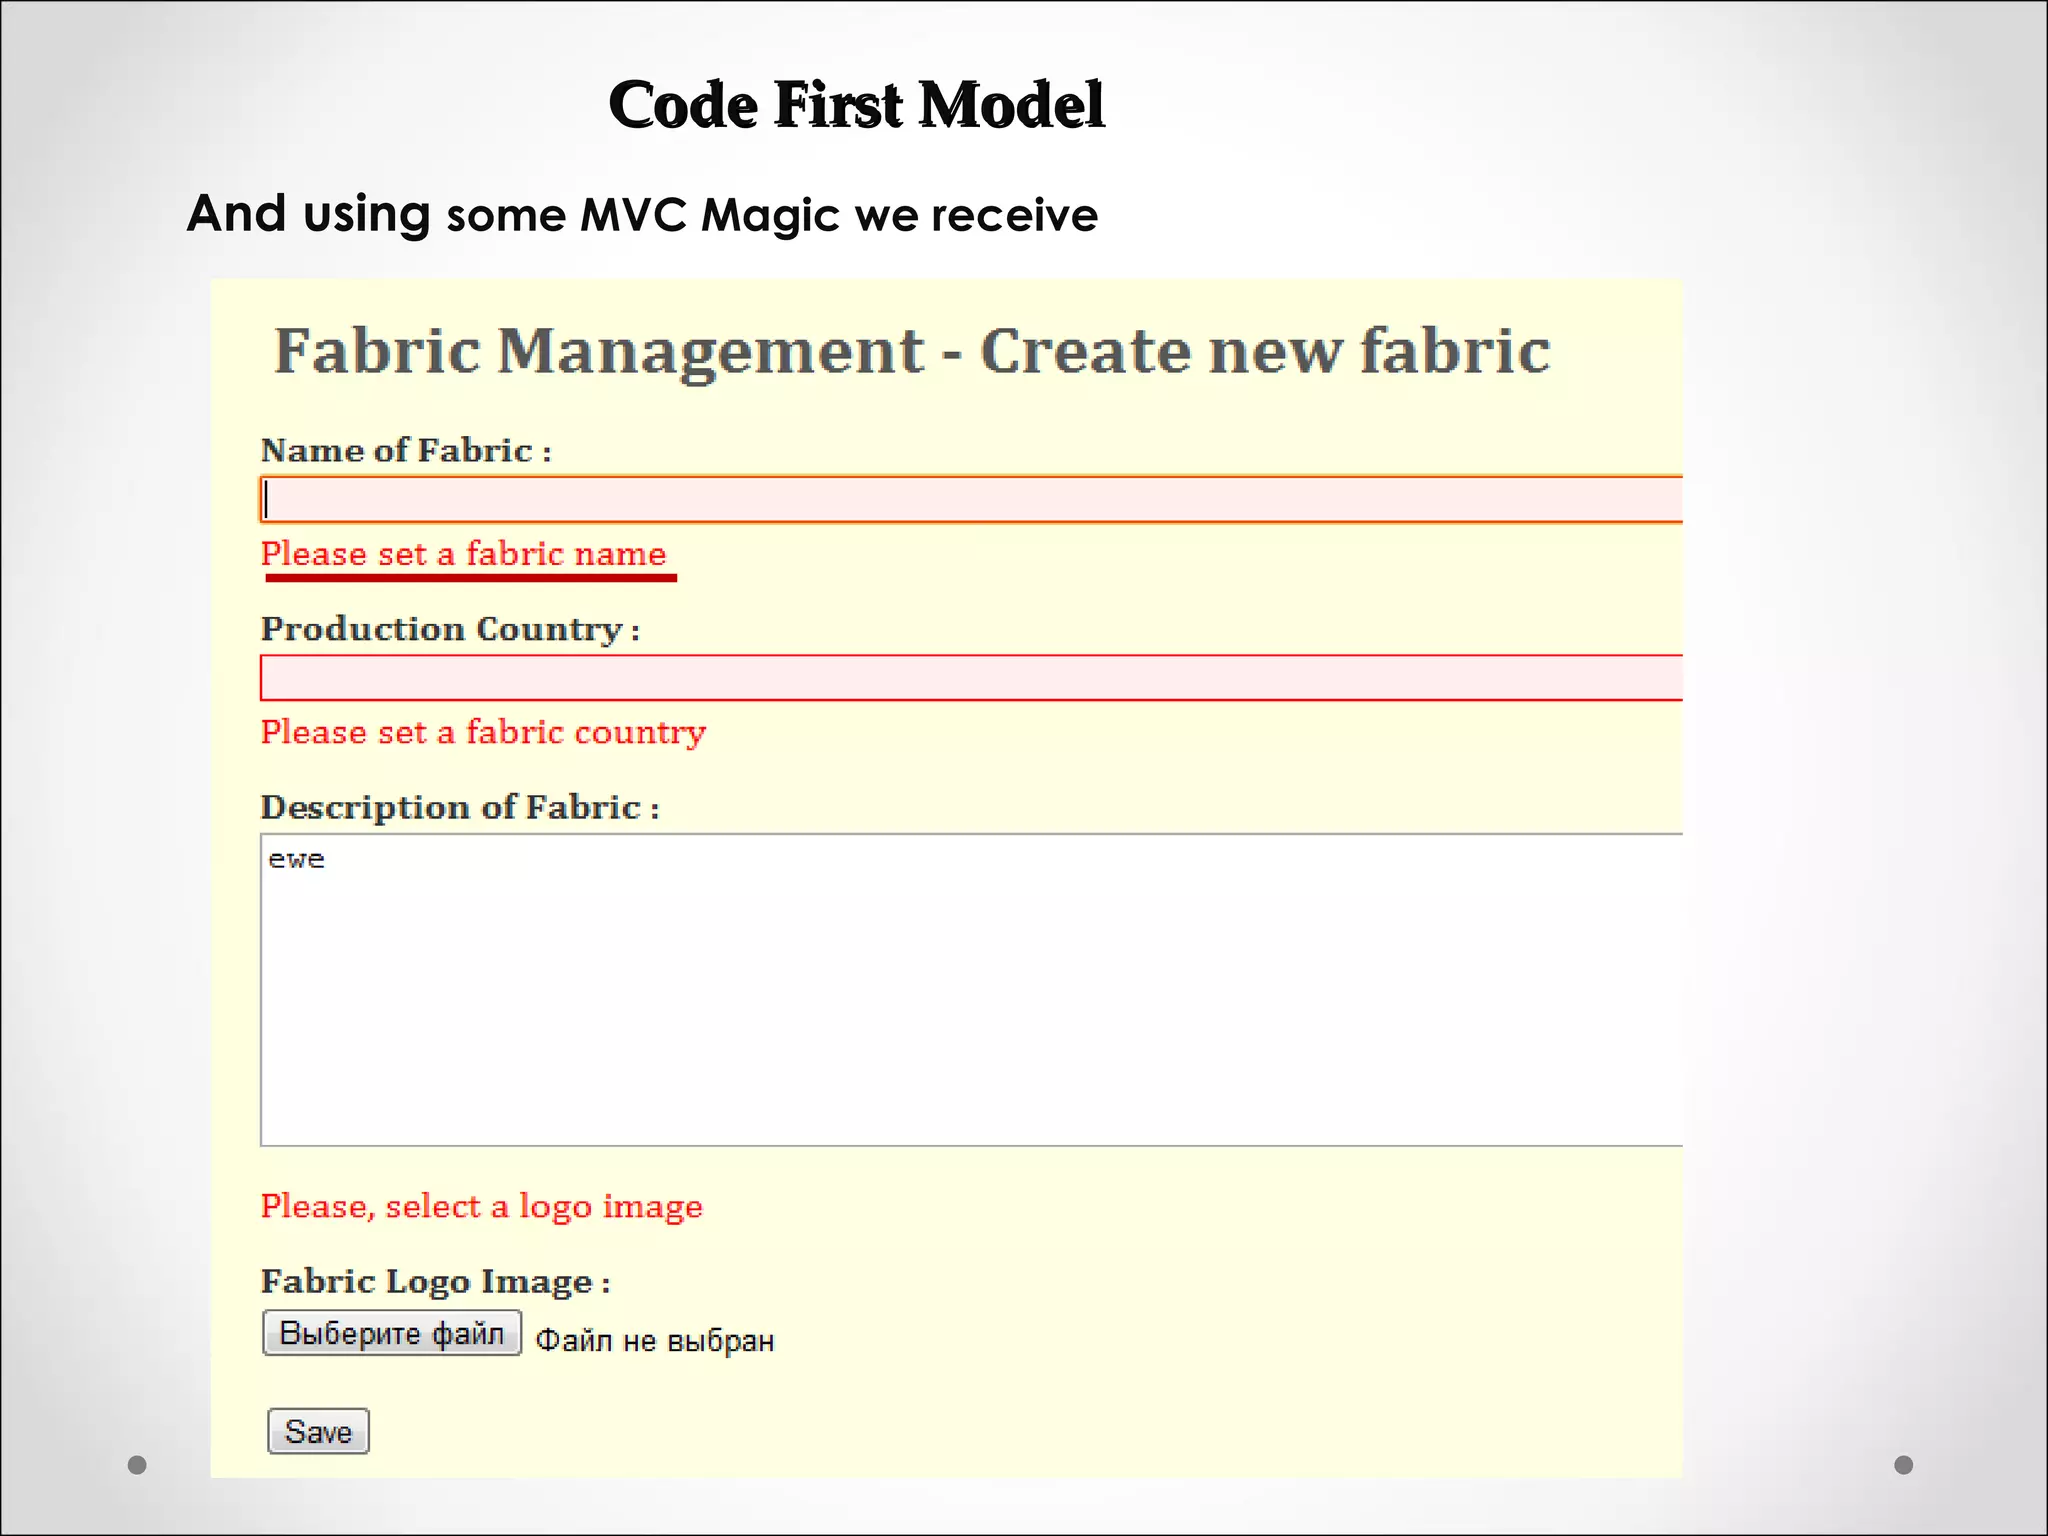Click the 'Description of Fabric :' label
2048x1536 pixels.
click(460, 808)
